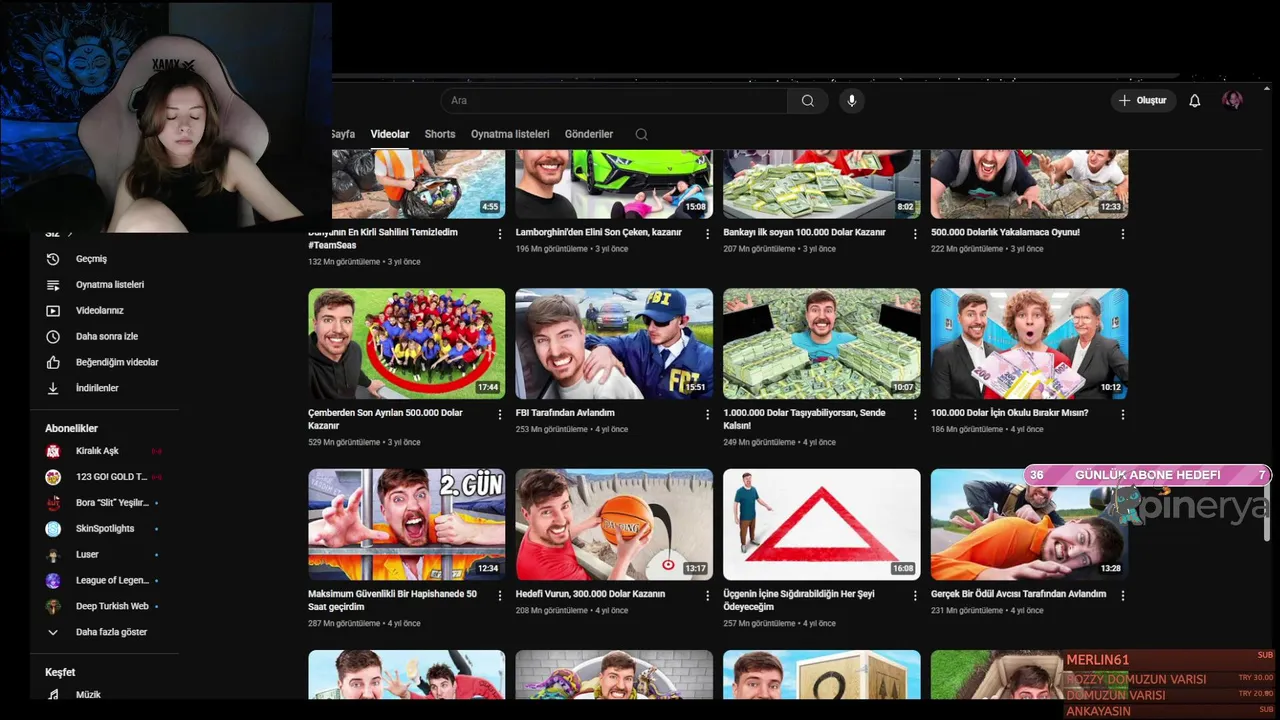Open Daha sonra izle in sidebar

point(105,337)
